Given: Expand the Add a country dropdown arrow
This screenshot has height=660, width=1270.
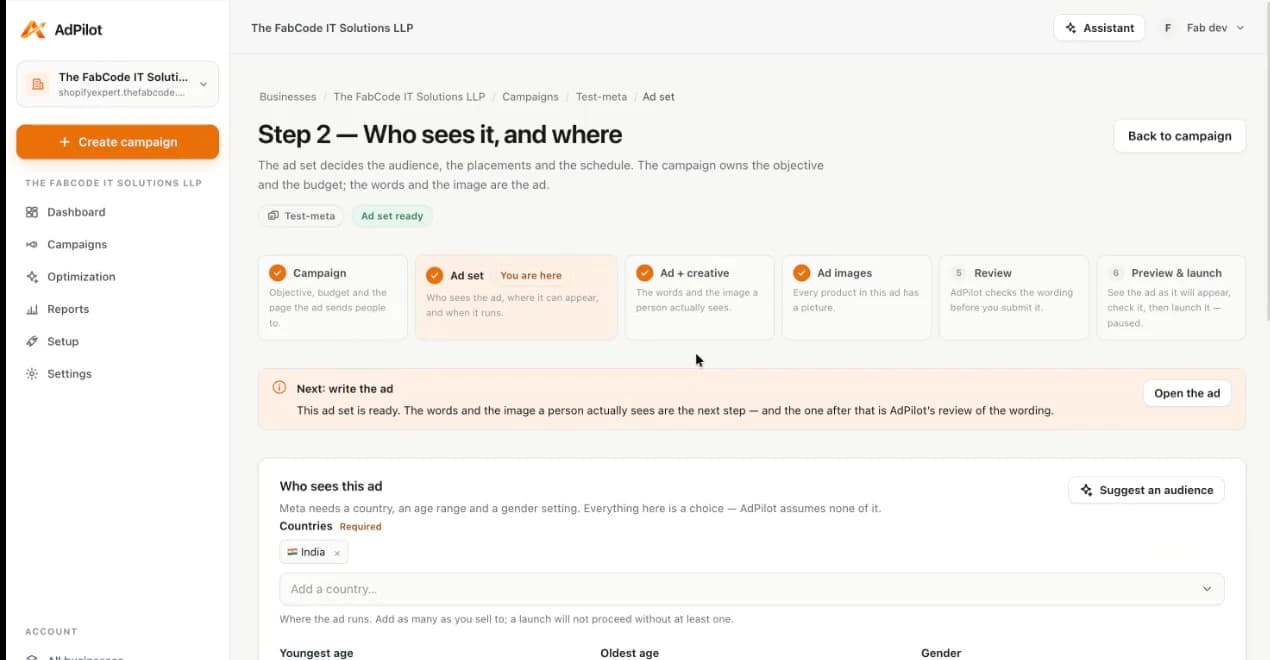Looking at the screenshot, I should [x=1207, y=589].
